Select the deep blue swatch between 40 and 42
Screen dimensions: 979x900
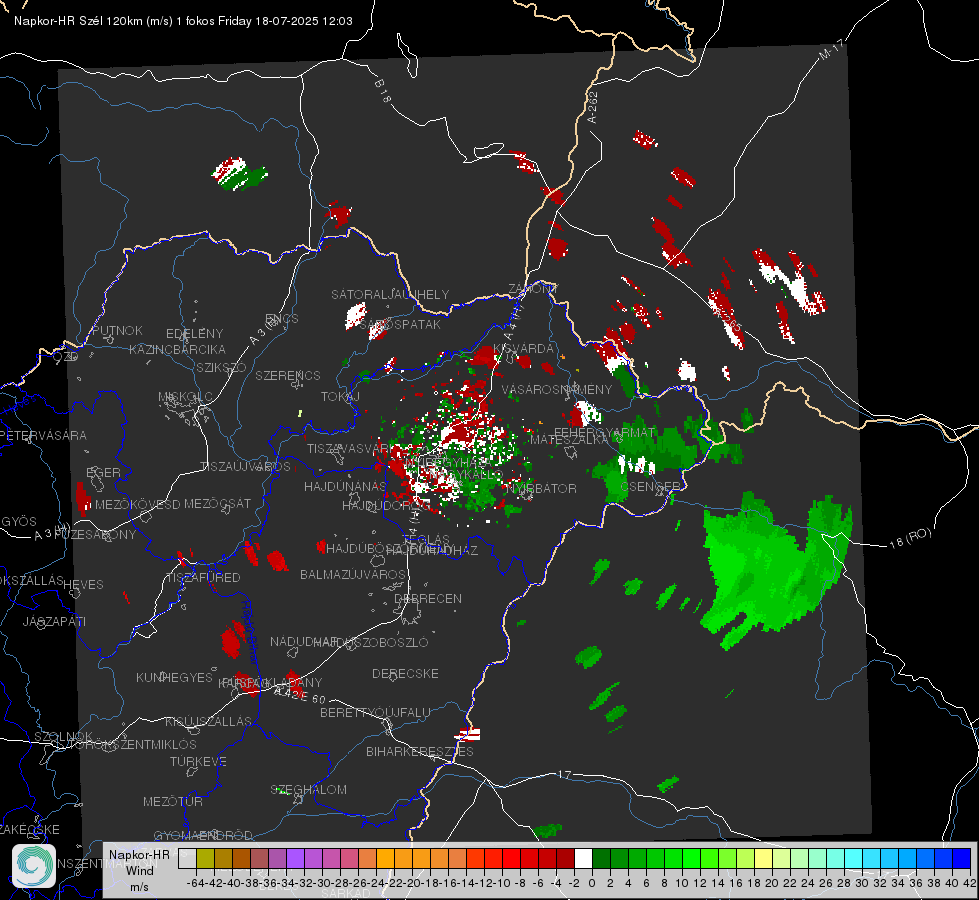point(962,858)
